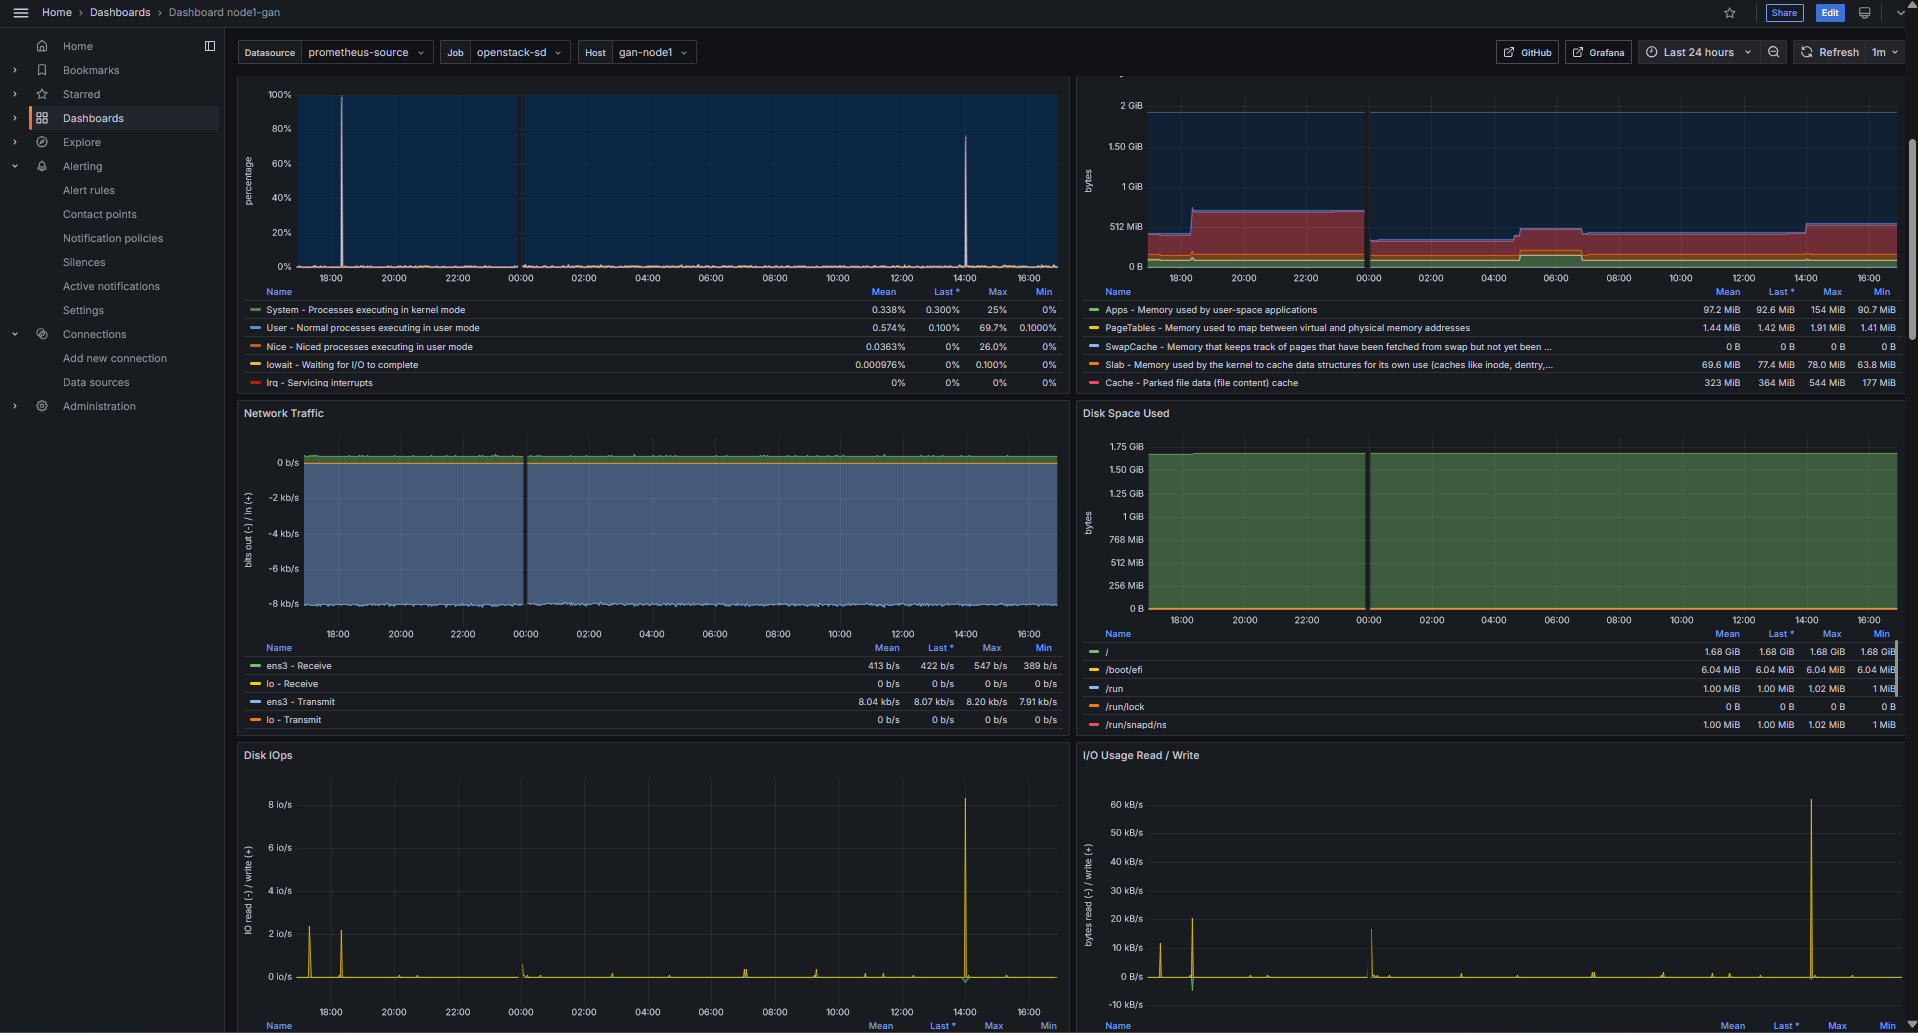Click the Cache legend color swatch
Viewport: 1918px width, 1033px height.
pyautogui.click(x=1094, y=383)
